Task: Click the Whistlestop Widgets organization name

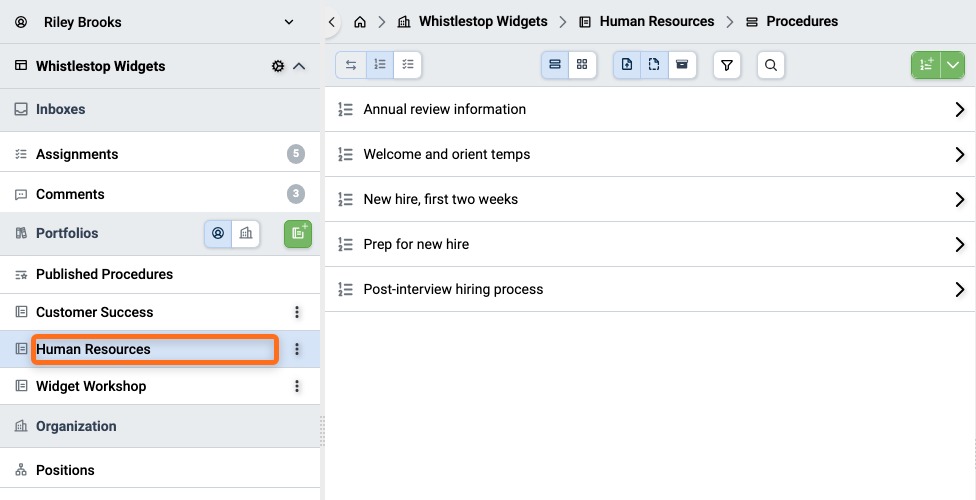Action: tap(101, 66)
